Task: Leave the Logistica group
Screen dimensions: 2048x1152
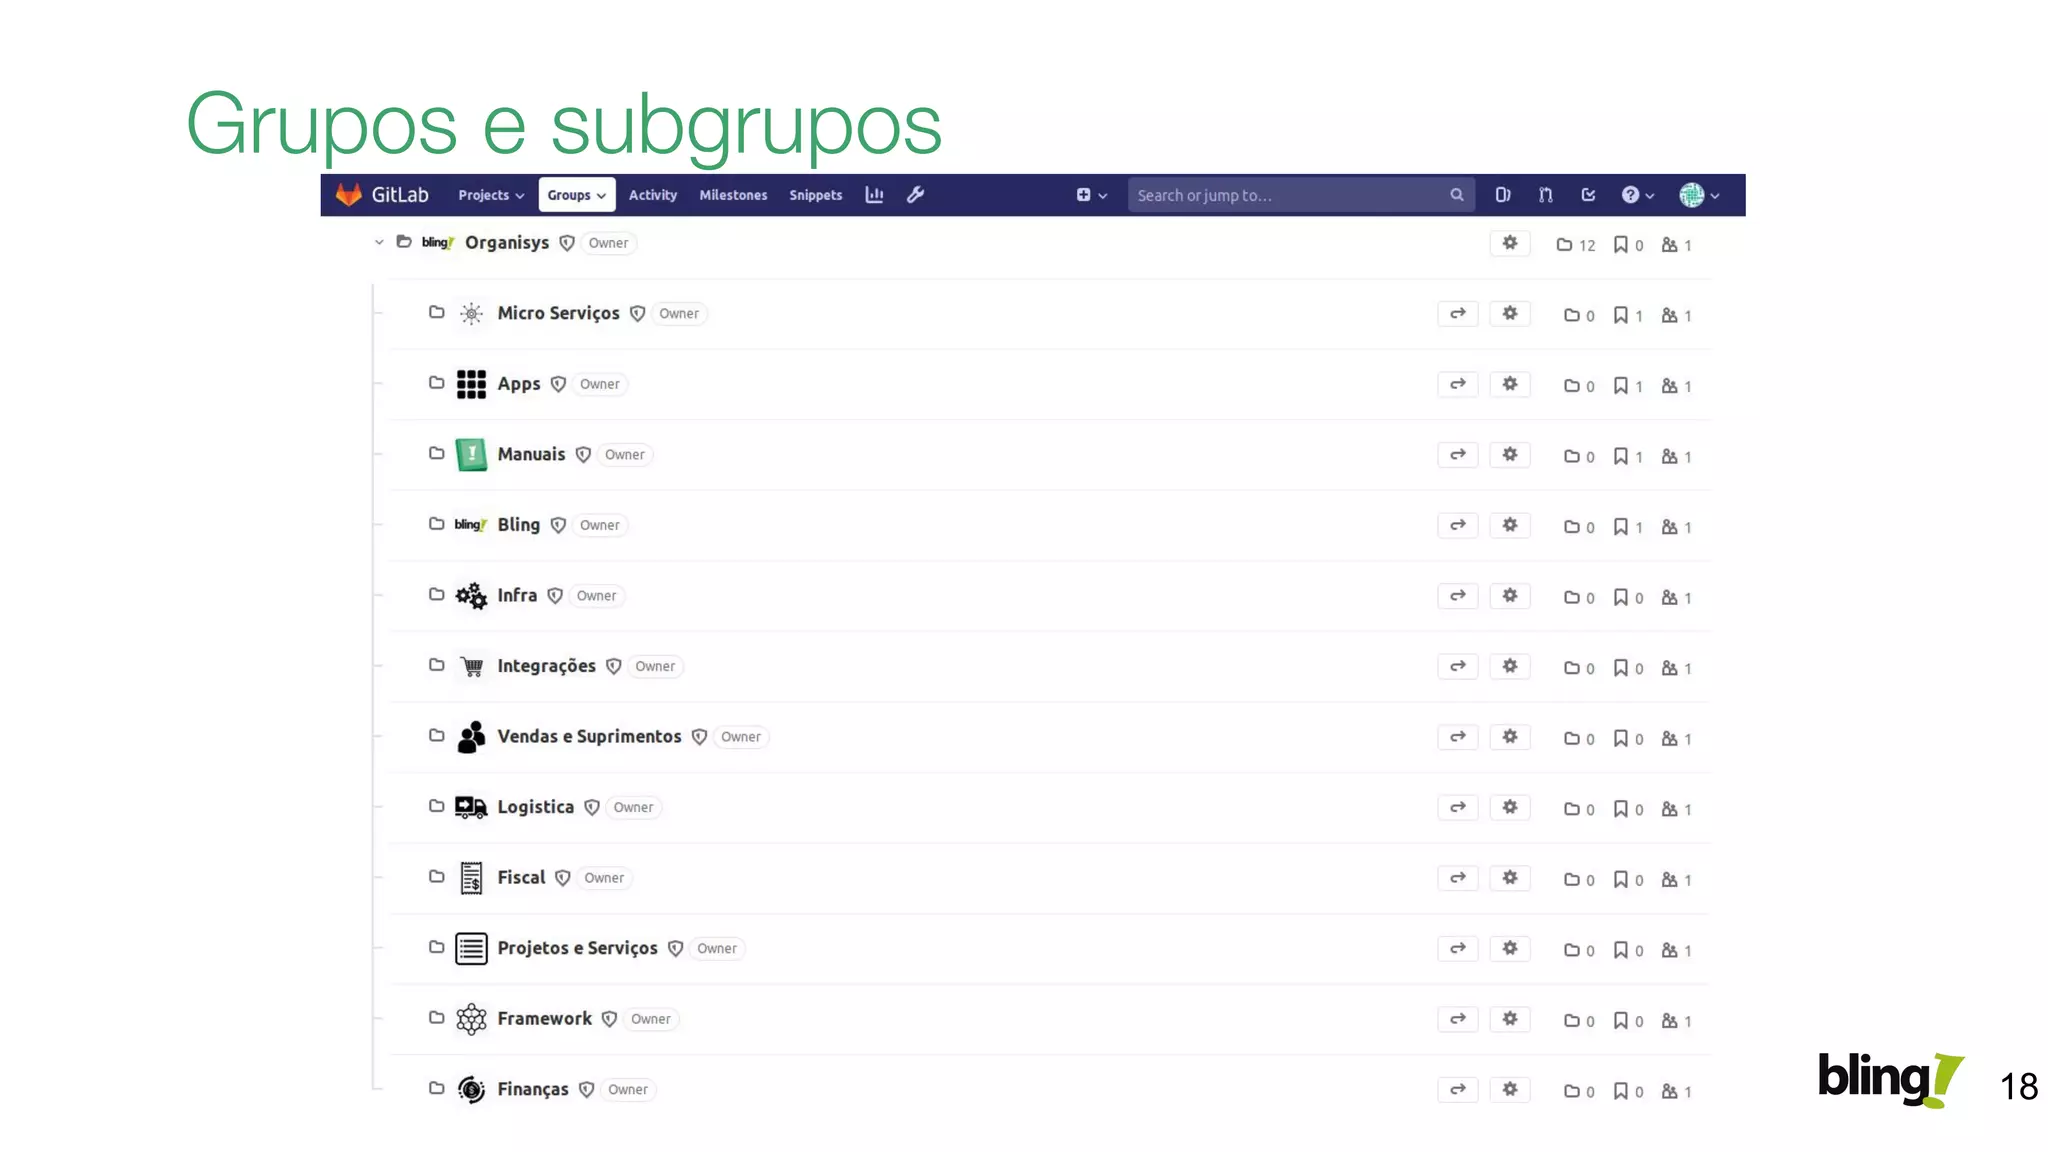Action: [x=1458, y=807]
